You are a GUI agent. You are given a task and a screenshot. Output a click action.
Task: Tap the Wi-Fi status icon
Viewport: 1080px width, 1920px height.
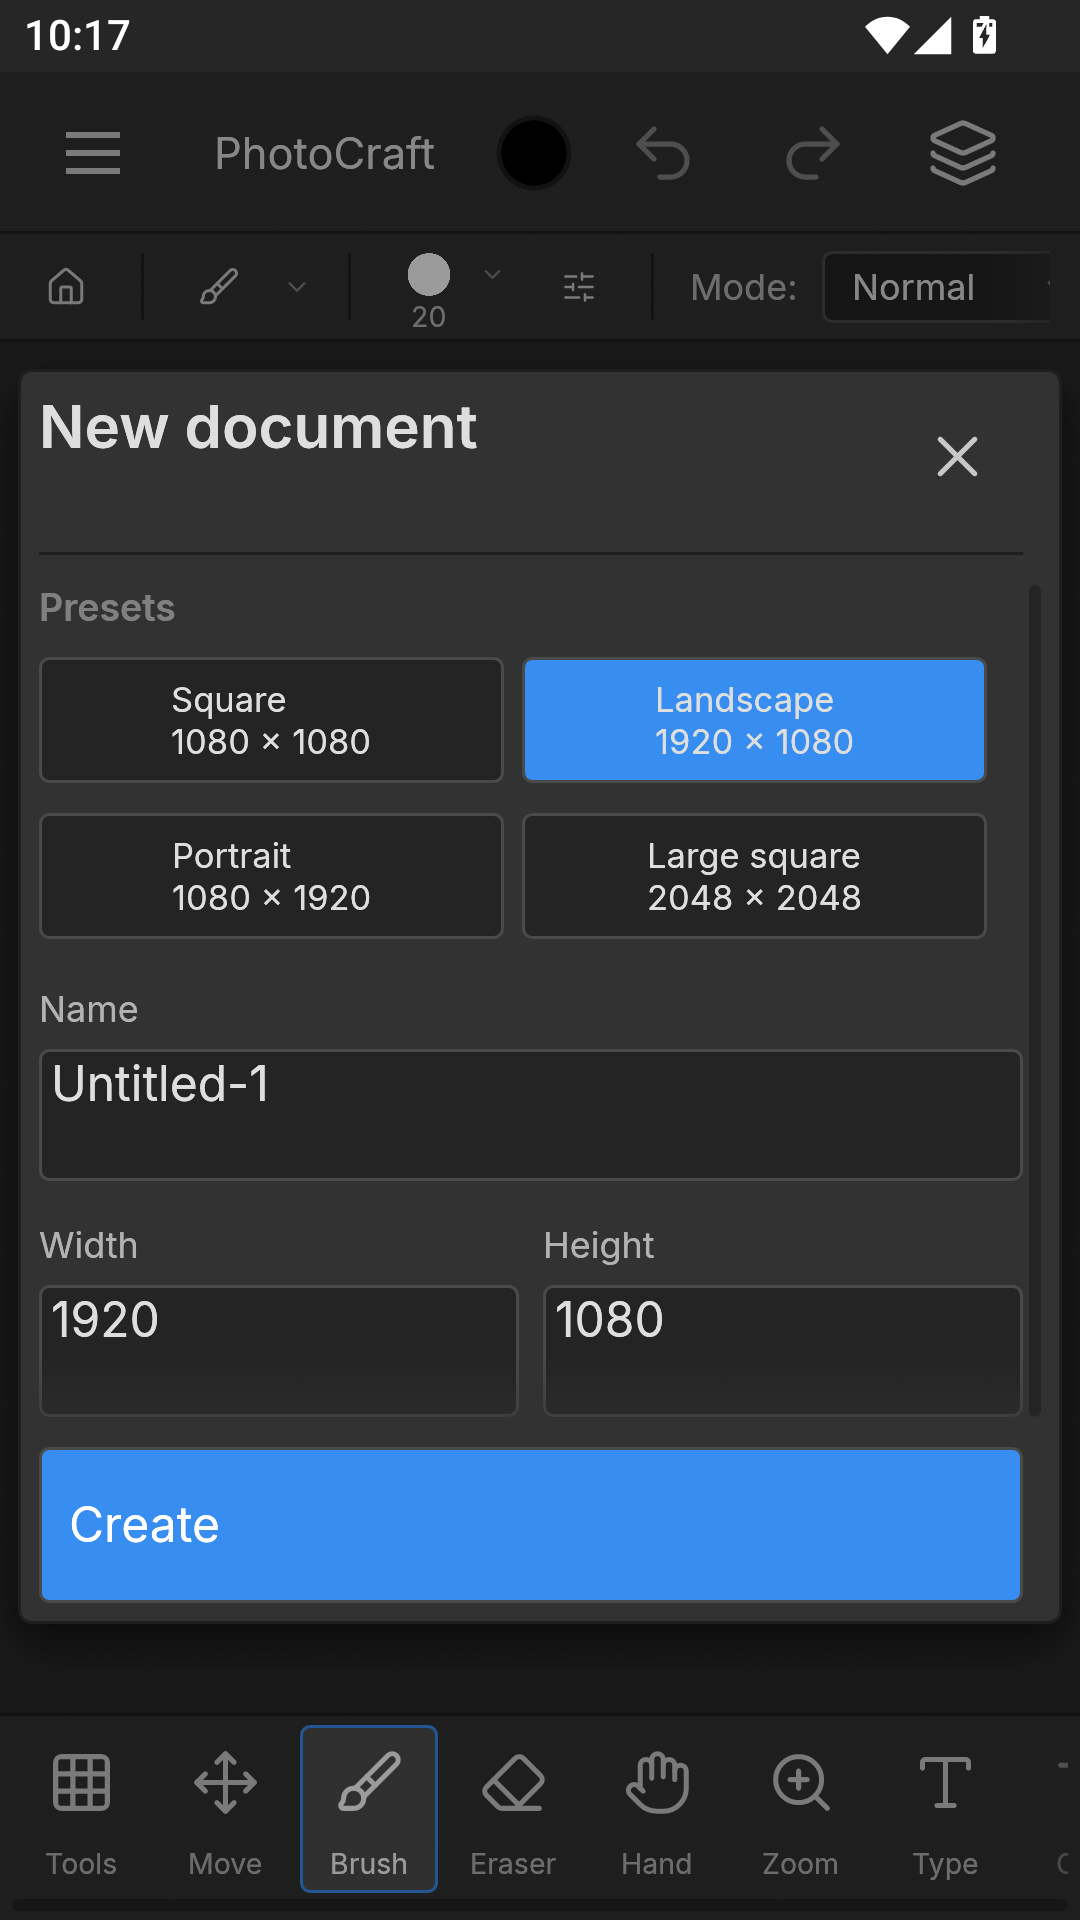(886, 35)
